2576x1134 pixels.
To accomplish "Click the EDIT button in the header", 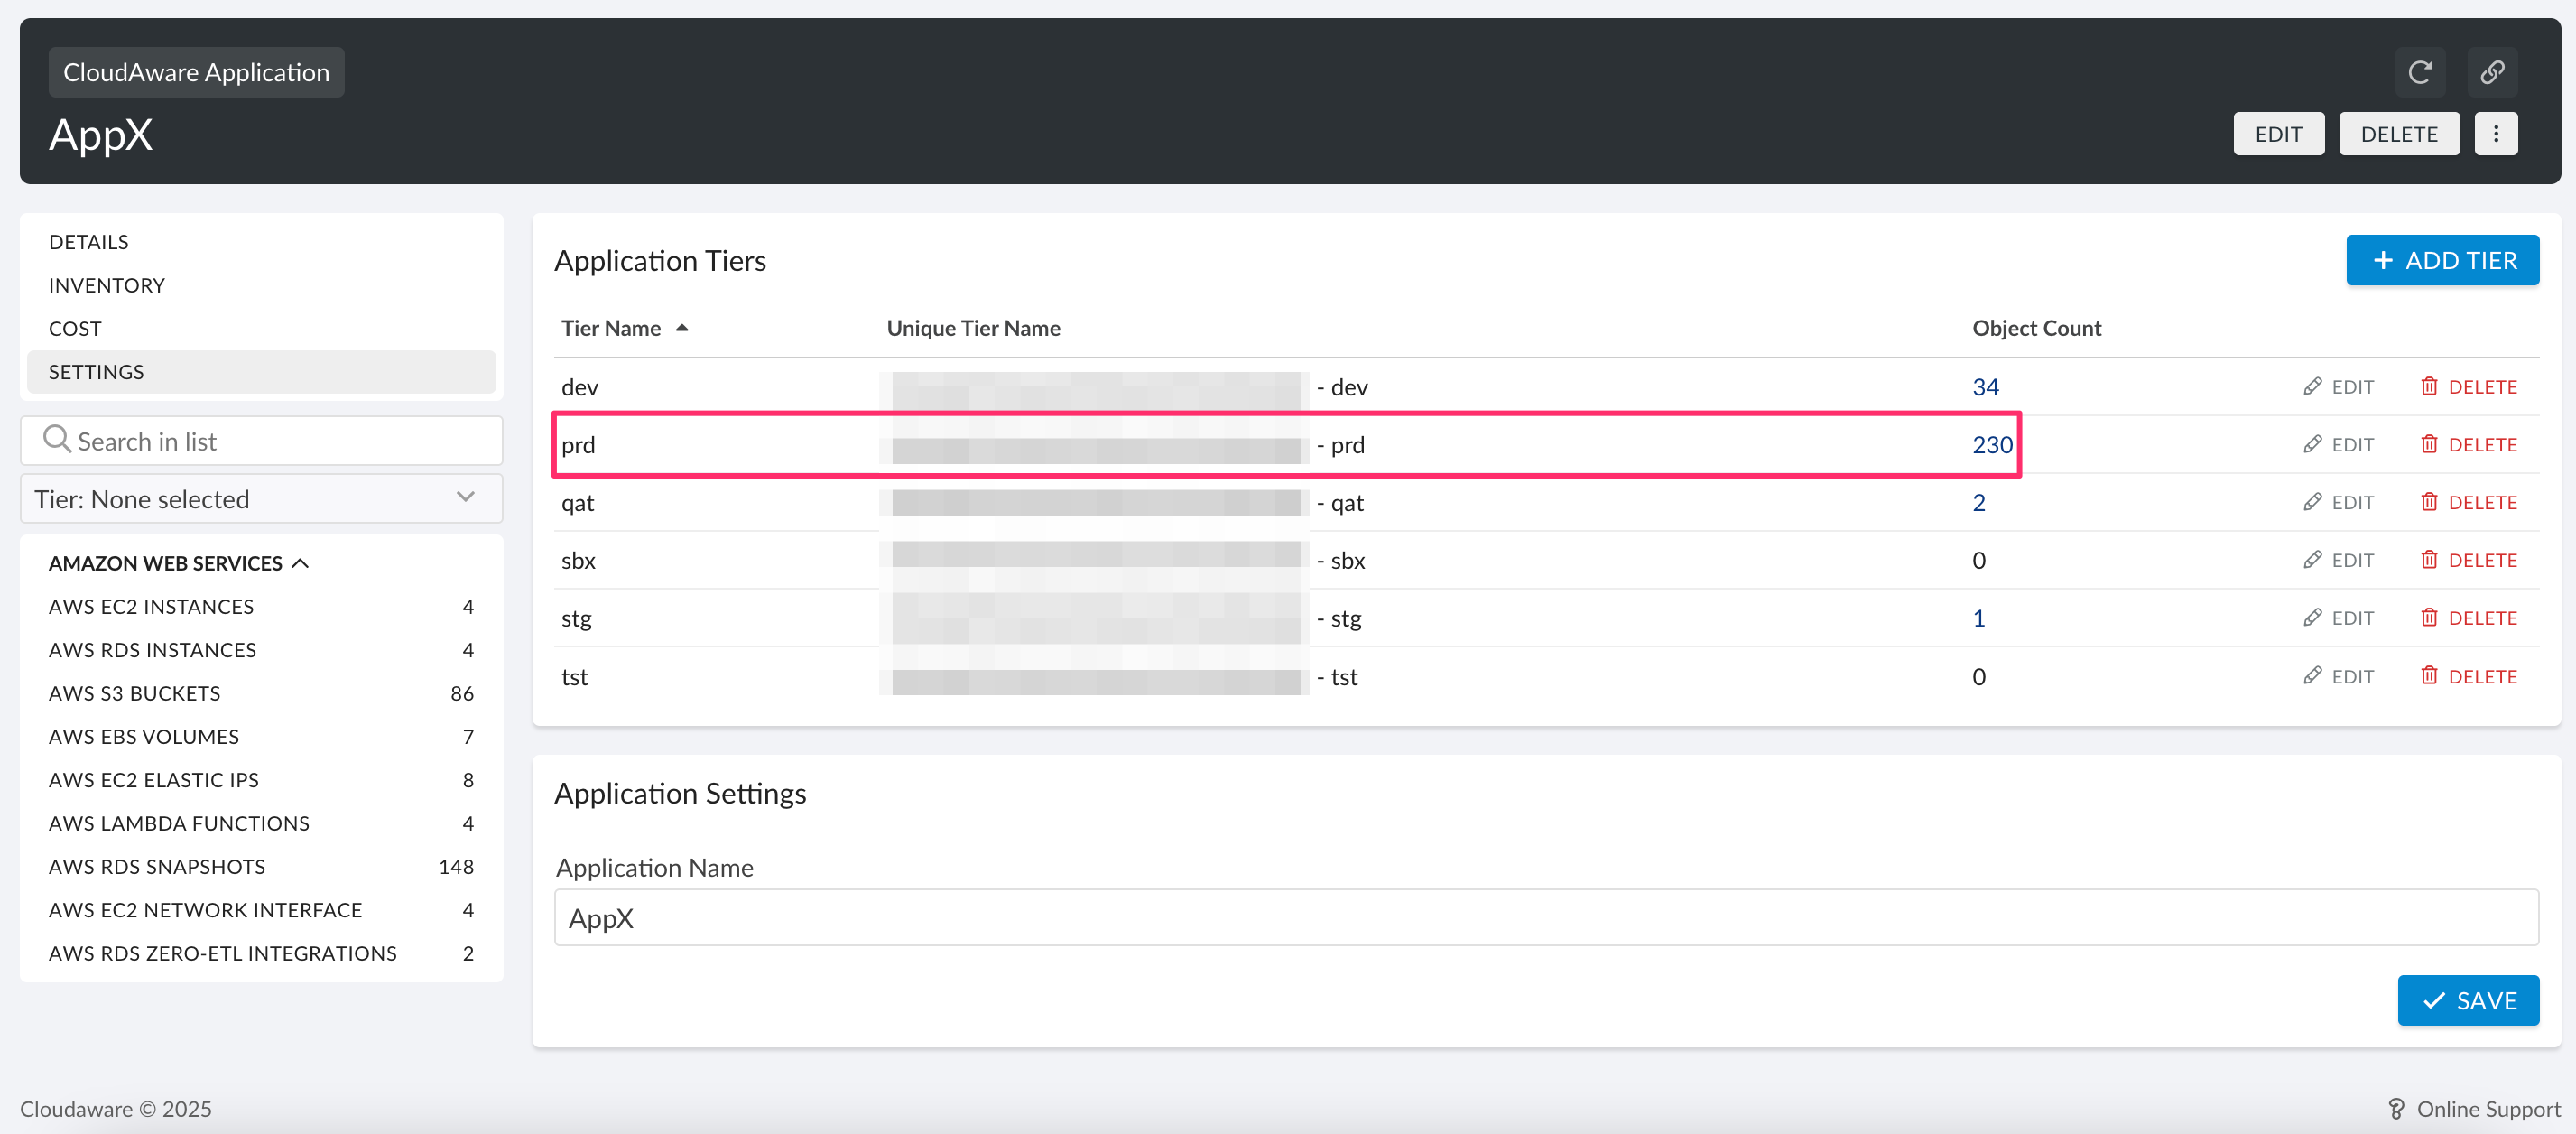I will (x=2279, y=133).
